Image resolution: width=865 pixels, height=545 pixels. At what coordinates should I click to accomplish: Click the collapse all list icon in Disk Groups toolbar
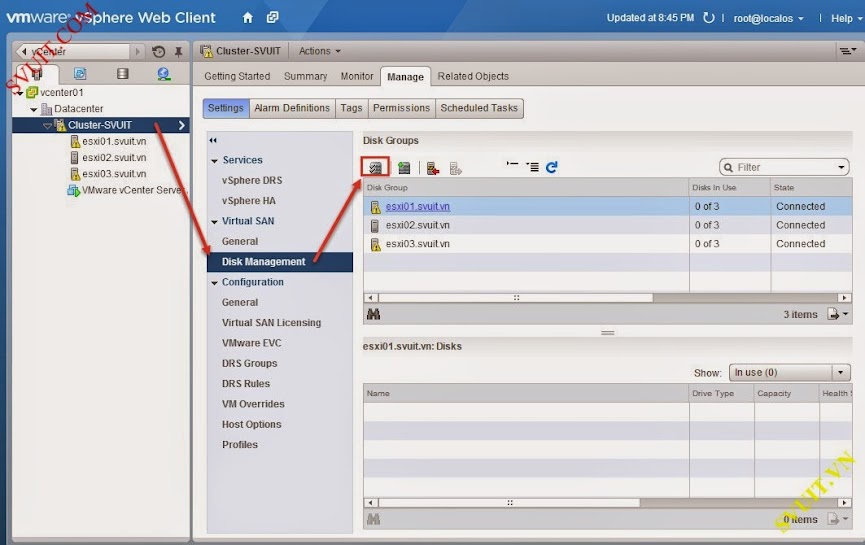(512, 164)
